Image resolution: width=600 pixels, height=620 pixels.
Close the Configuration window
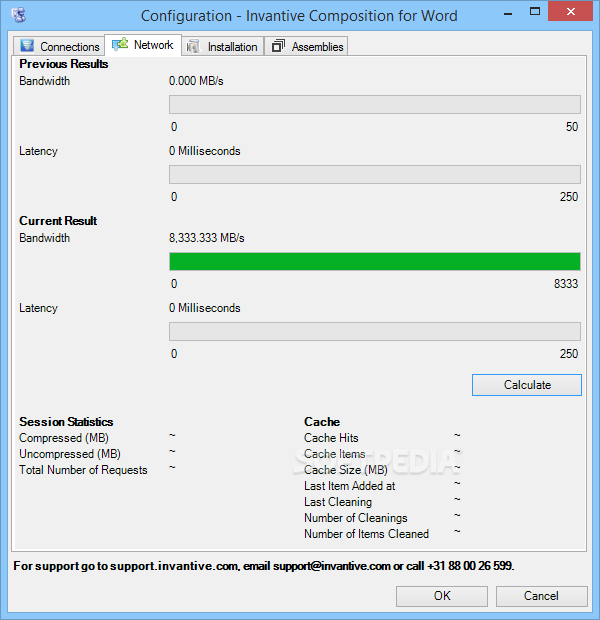click(570, 12)
